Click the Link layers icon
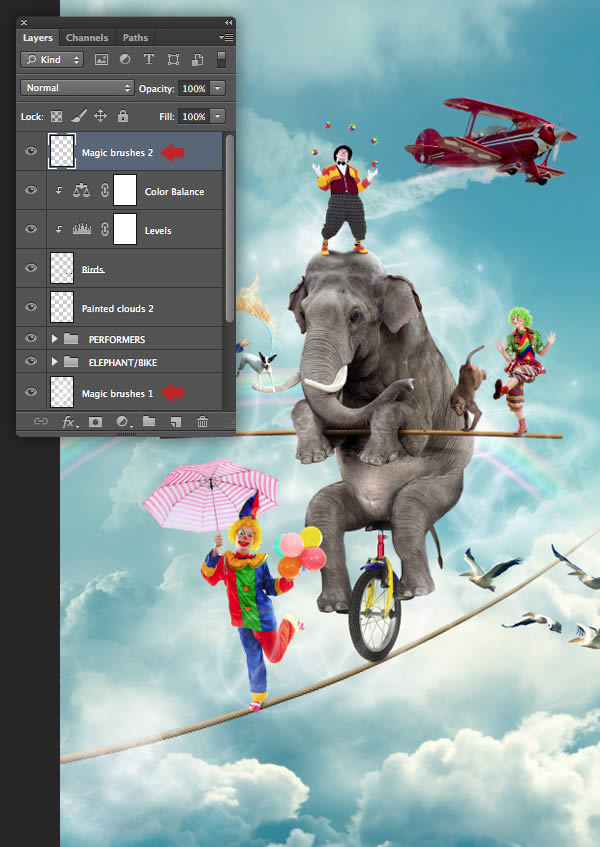600x847 pixels. point(41,421)
